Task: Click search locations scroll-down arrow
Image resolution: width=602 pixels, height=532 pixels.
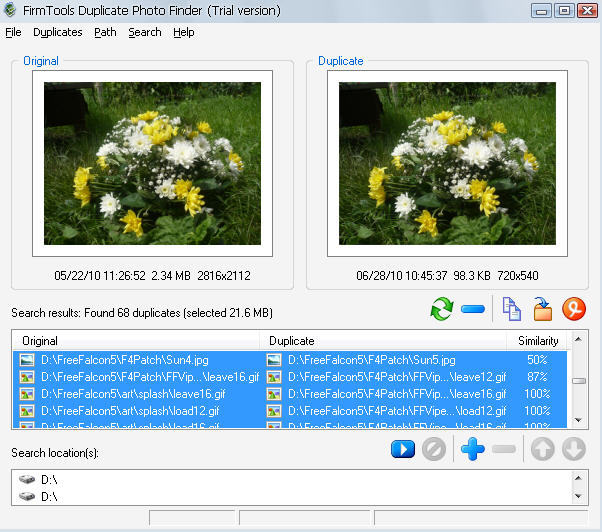Action: (578, 496)
